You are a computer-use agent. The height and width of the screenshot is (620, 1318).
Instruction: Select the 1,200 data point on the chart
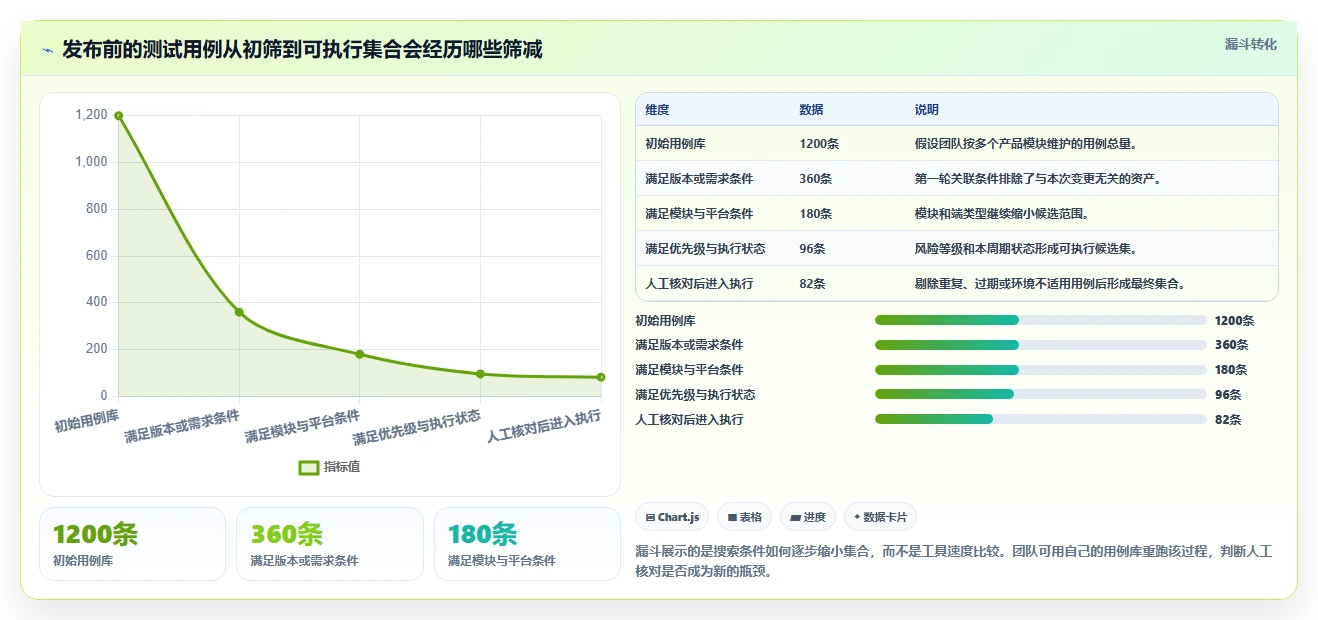[118, 115]
